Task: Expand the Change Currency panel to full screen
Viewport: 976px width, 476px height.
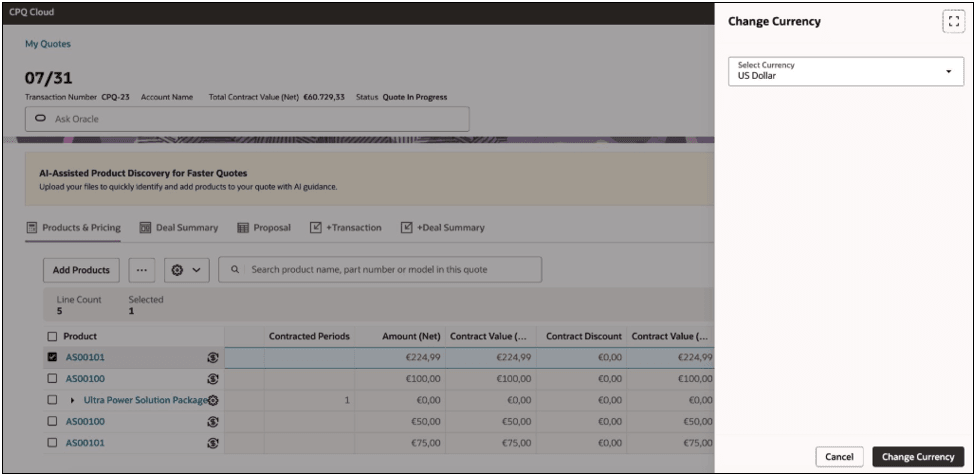Action: [x=953, y=22]
